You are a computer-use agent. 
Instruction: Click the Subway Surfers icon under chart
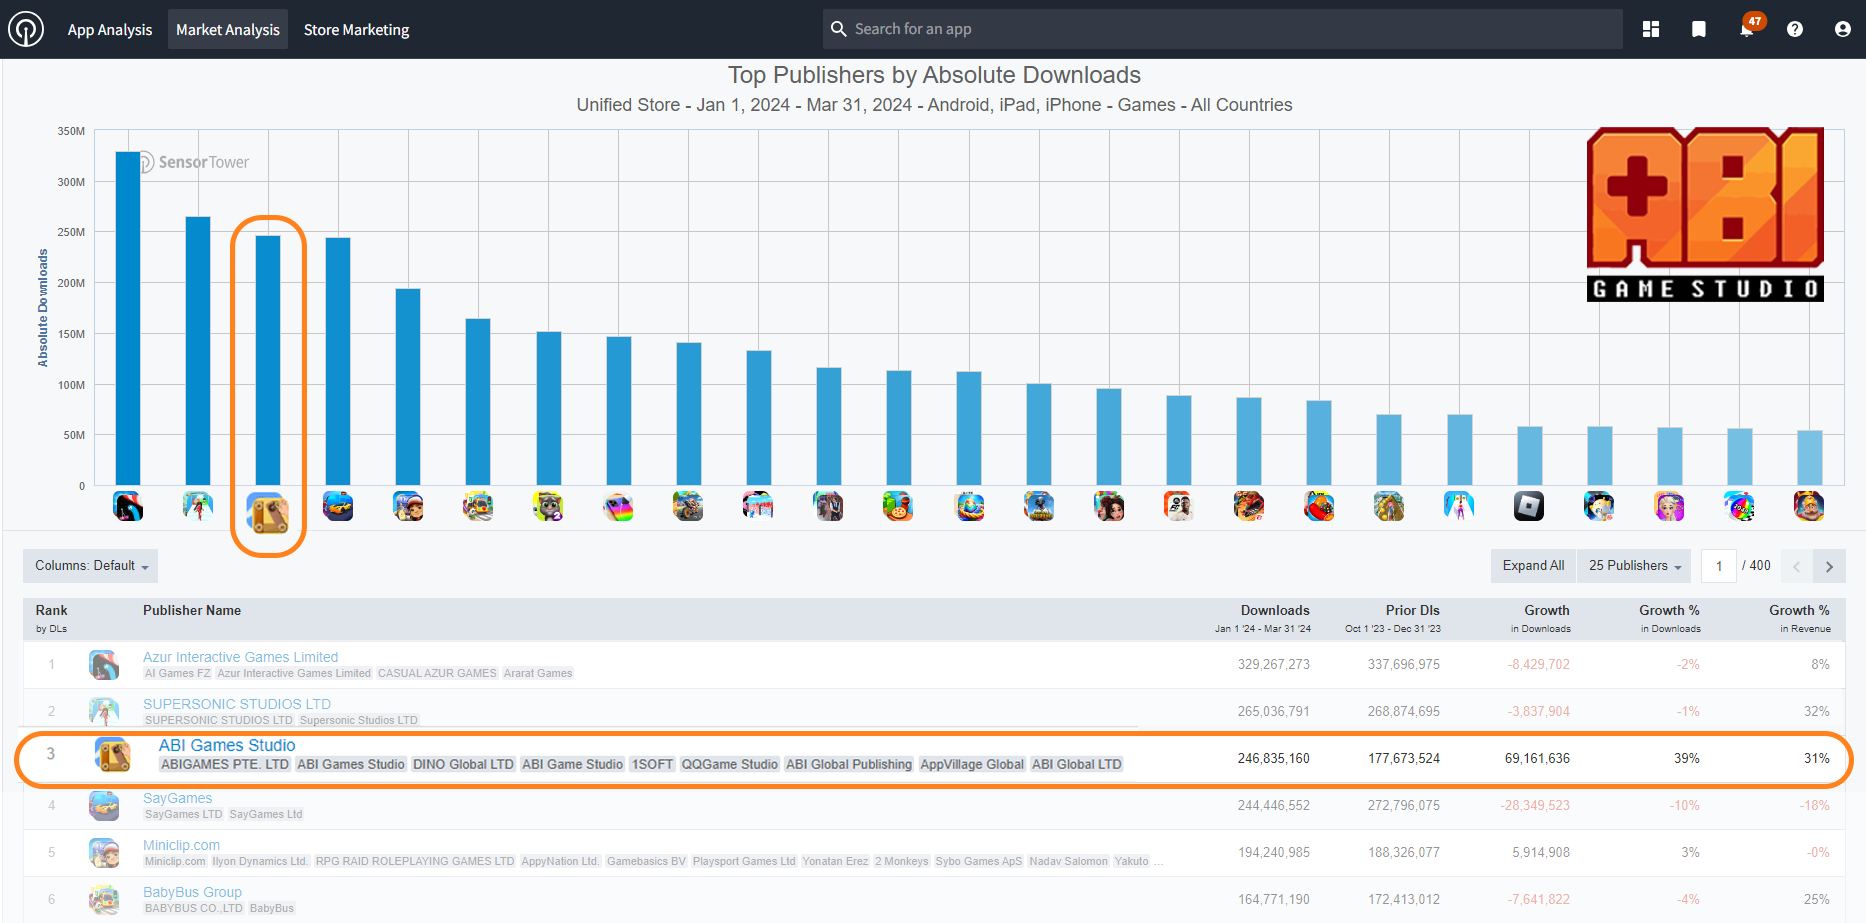[x=408, y=506]
